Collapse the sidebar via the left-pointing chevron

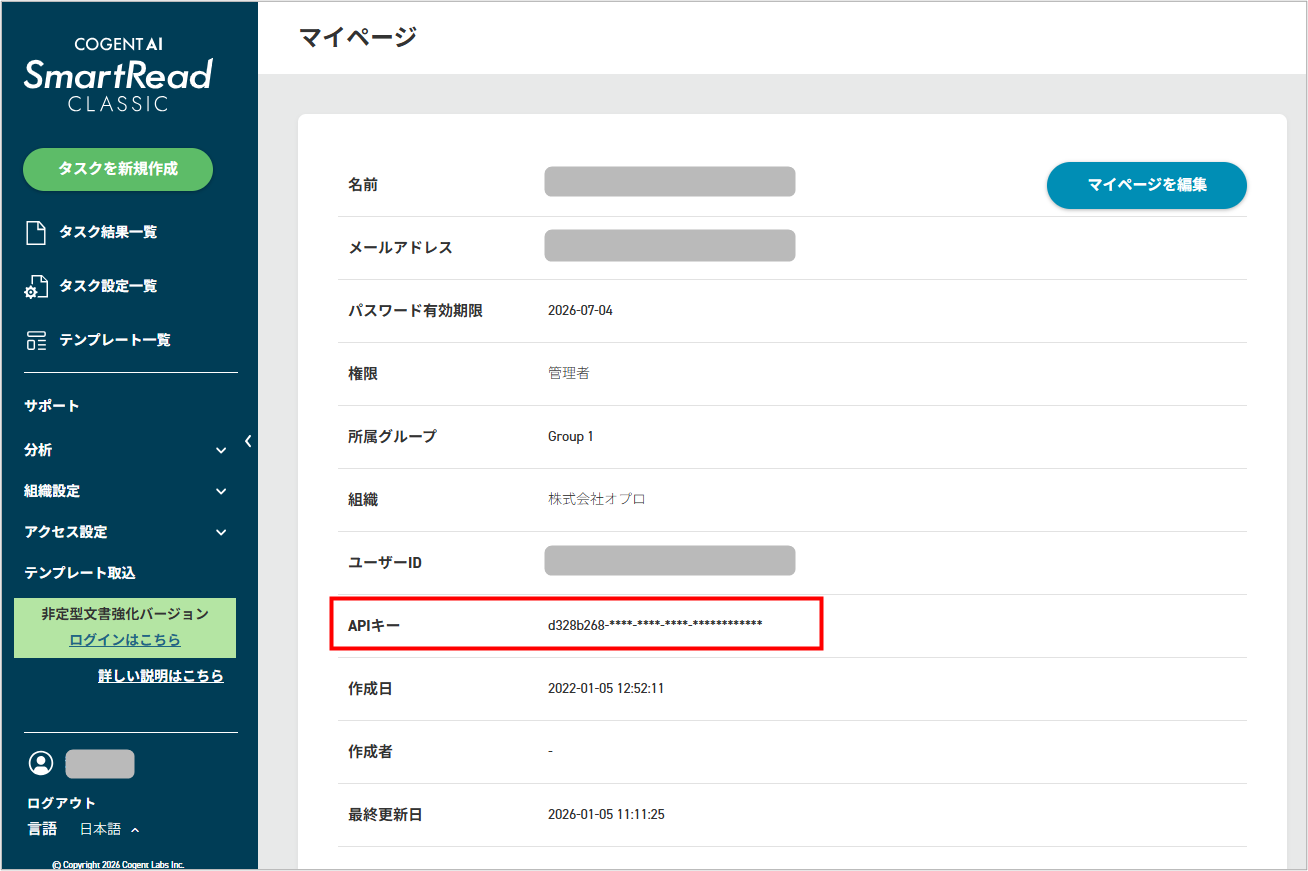[247, 440]
